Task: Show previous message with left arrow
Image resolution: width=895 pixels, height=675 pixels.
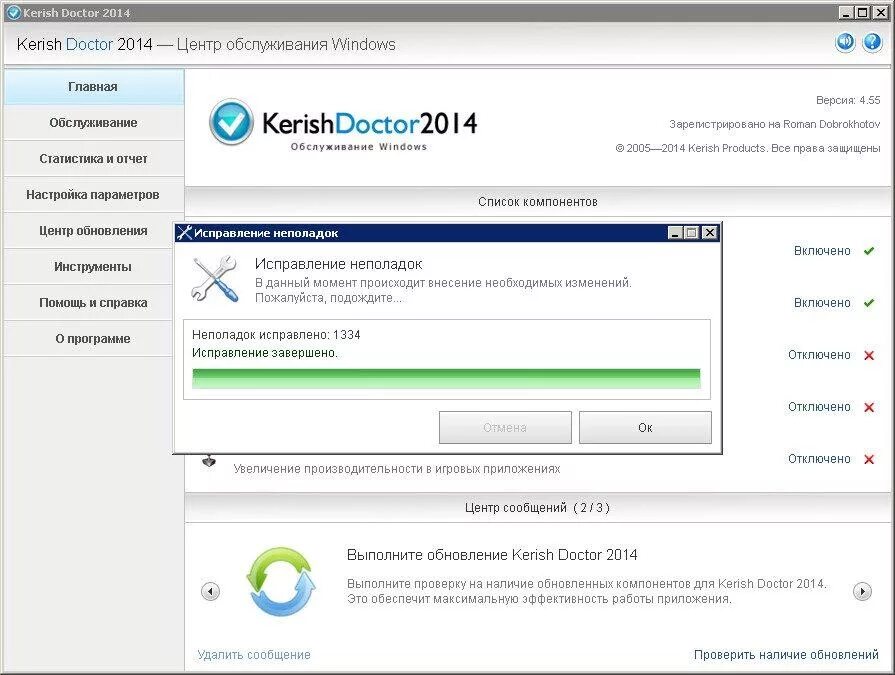Action: (x=211, y=591)
